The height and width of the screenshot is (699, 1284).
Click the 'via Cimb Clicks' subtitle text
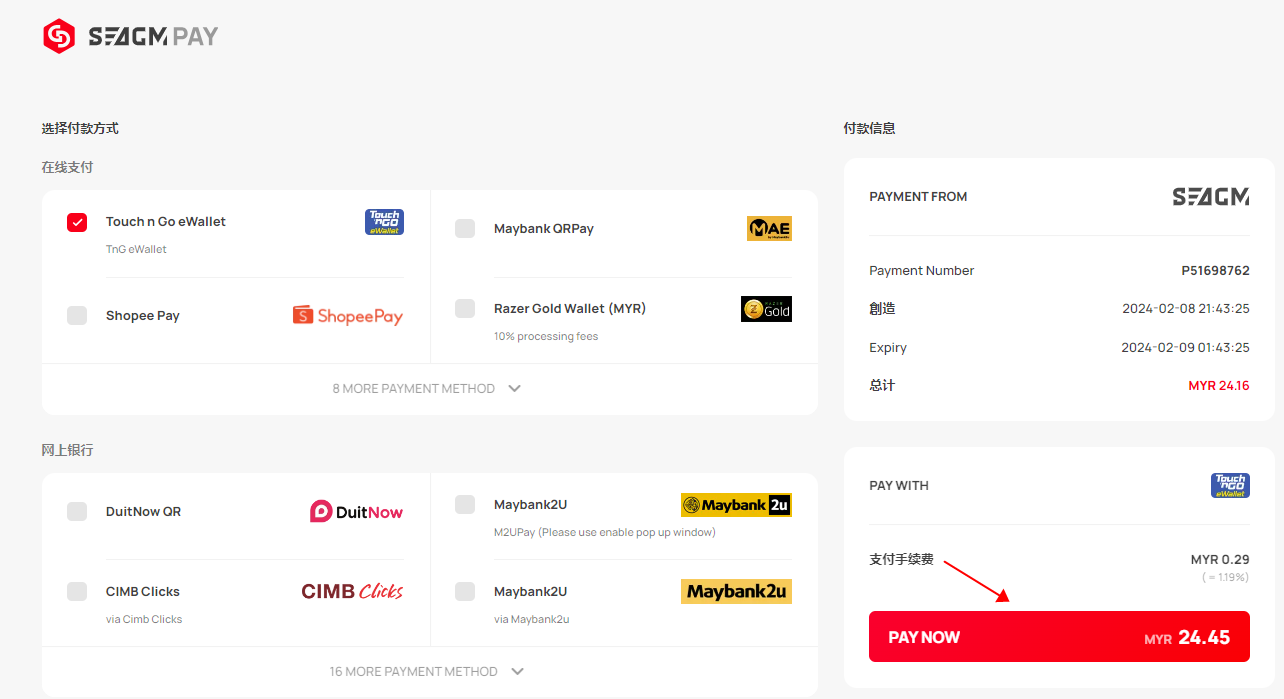(x=144, y=620)
